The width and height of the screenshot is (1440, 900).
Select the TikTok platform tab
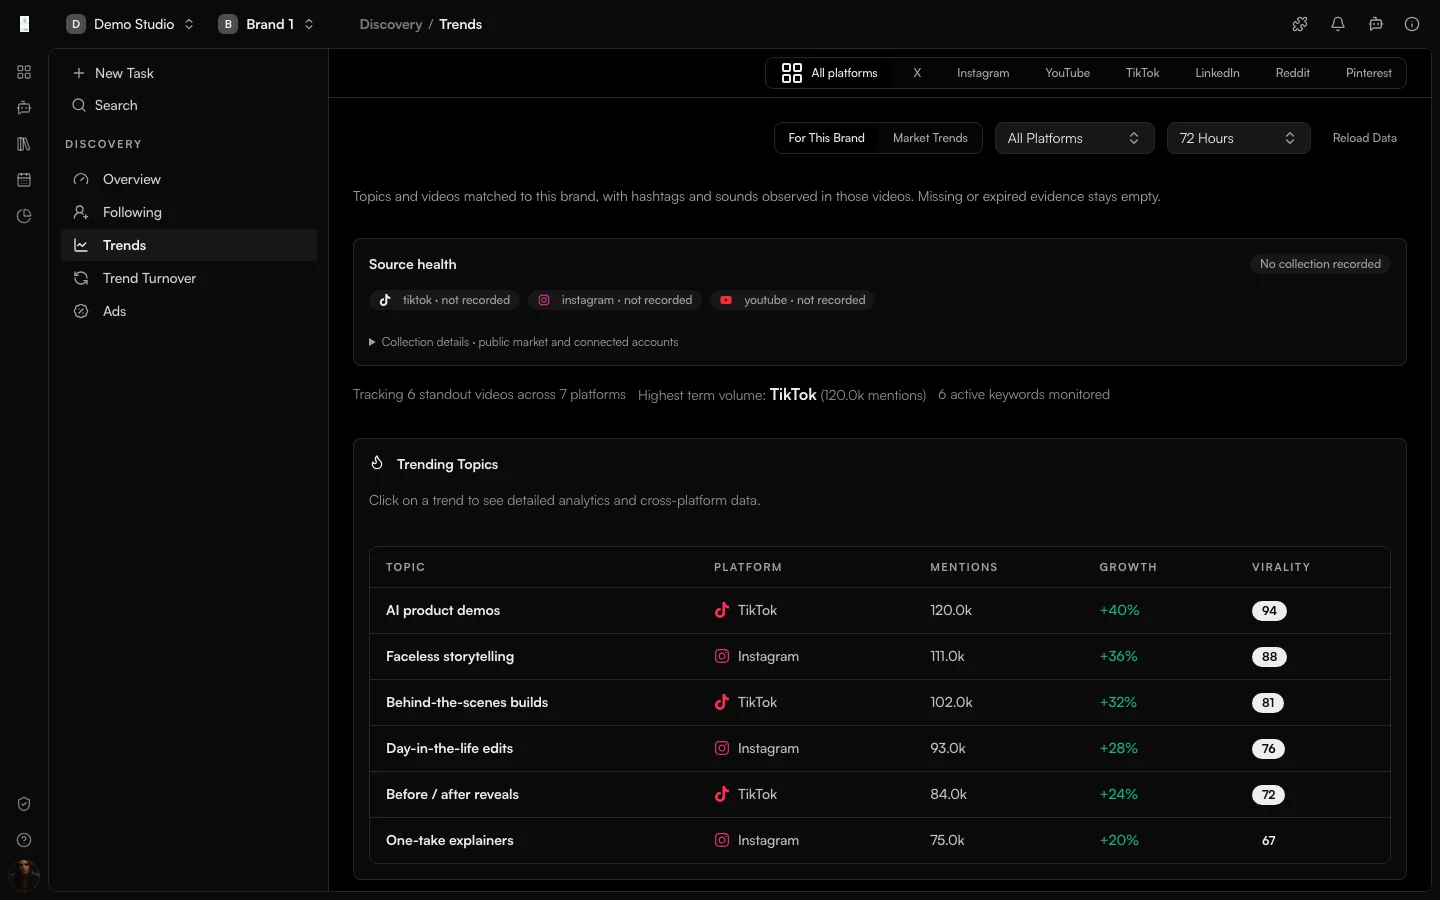pos(1143,73)
